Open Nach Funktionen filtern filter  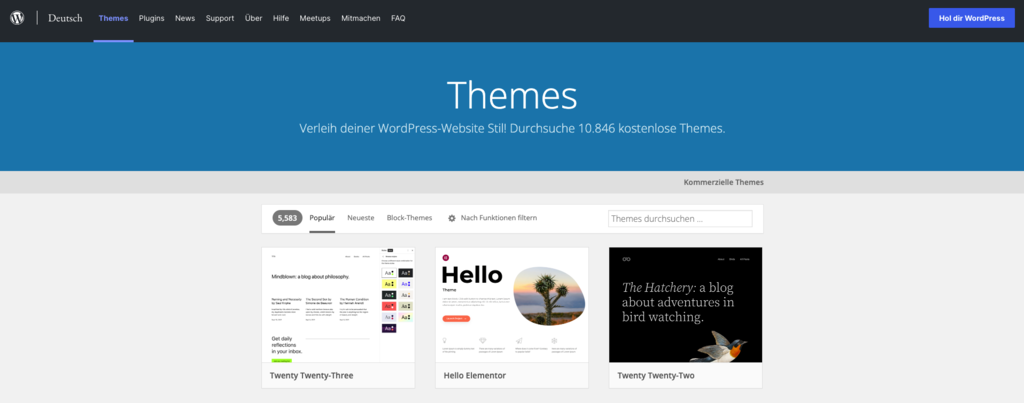[499, 218]
